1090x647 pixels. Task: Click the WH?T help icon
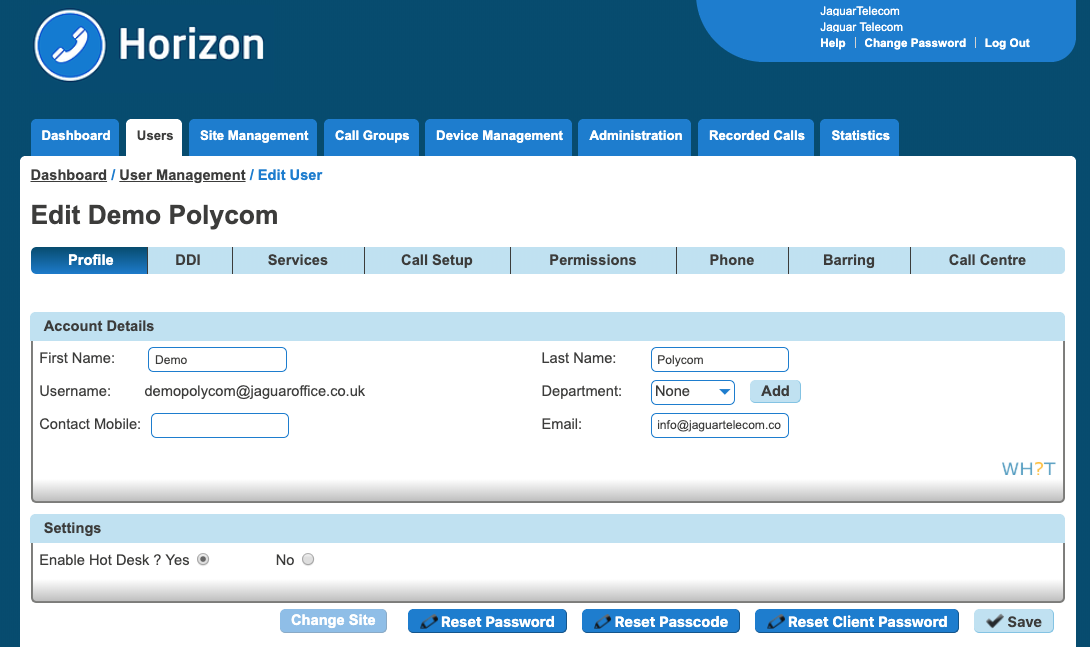click(x=1028, y=469)
